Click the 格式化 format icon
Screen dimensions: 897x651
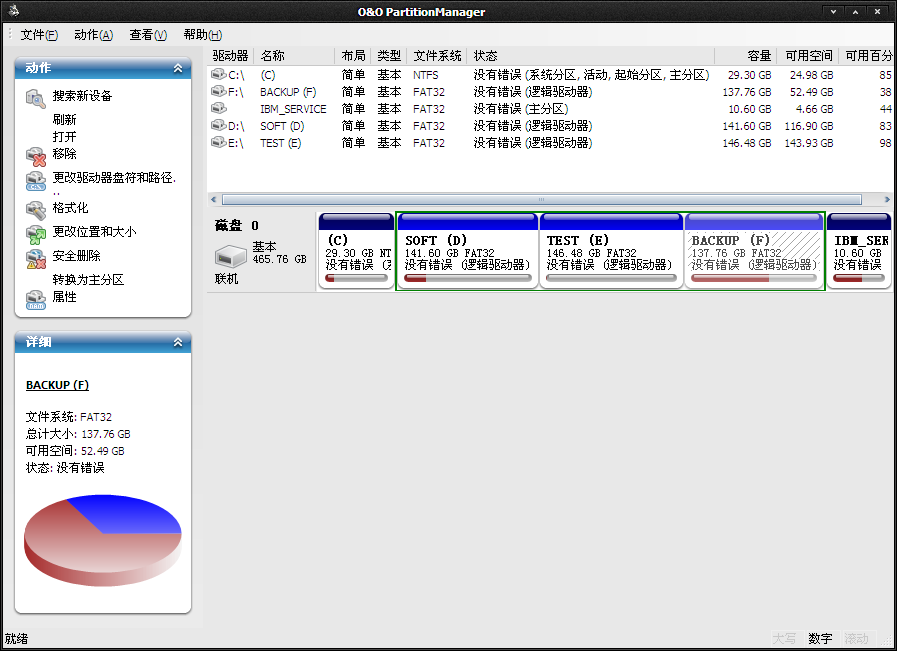[35, 210]
